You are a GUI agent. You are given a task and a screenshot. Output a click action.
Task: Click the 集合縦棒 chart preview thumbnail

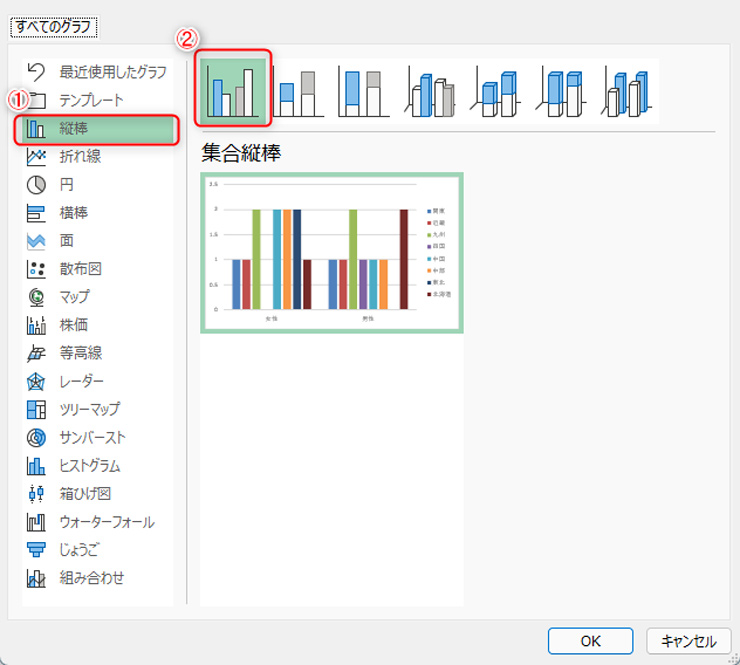click(x=331, y=252)
